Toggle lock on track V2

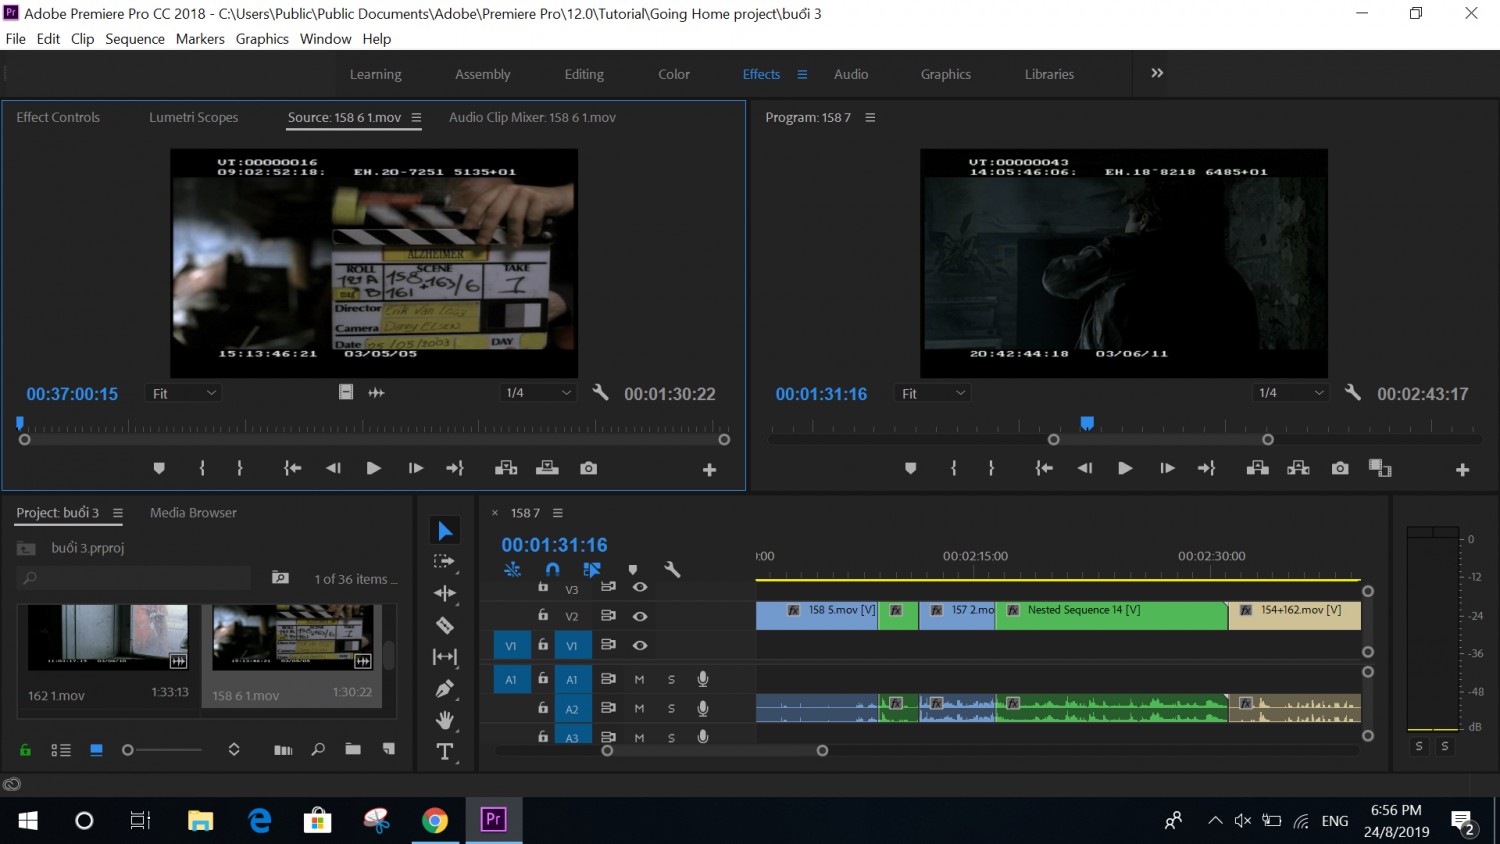tap(543, 615)
